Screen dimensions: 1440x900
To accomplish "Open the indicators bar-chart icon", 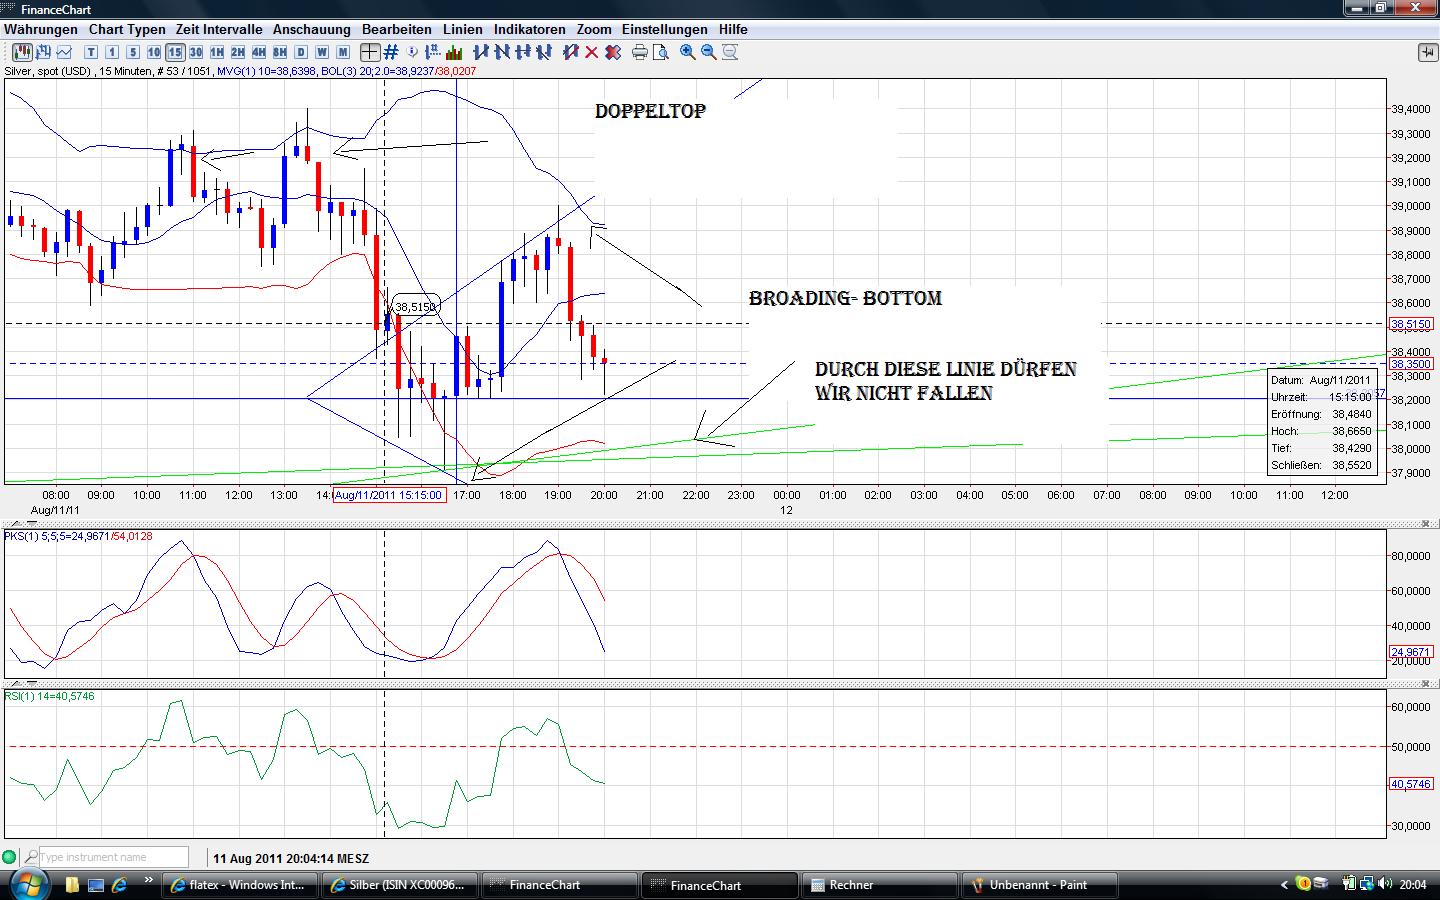I will [454, 52].
